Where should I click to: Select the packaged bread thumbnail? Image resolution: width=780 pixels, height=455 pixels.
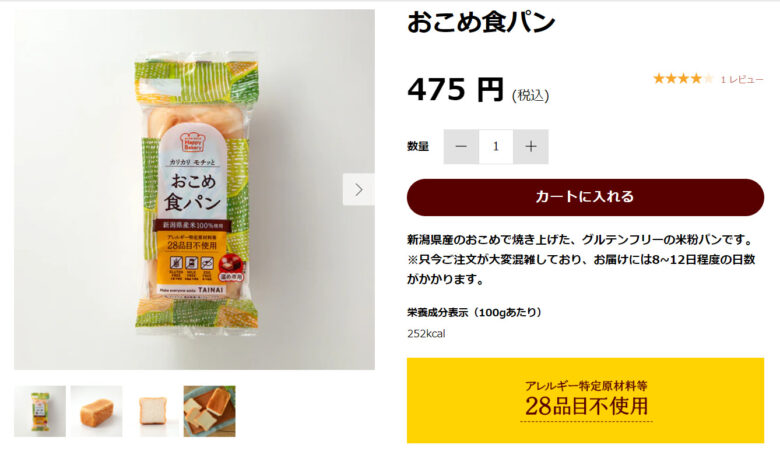[x=40, y=411]
